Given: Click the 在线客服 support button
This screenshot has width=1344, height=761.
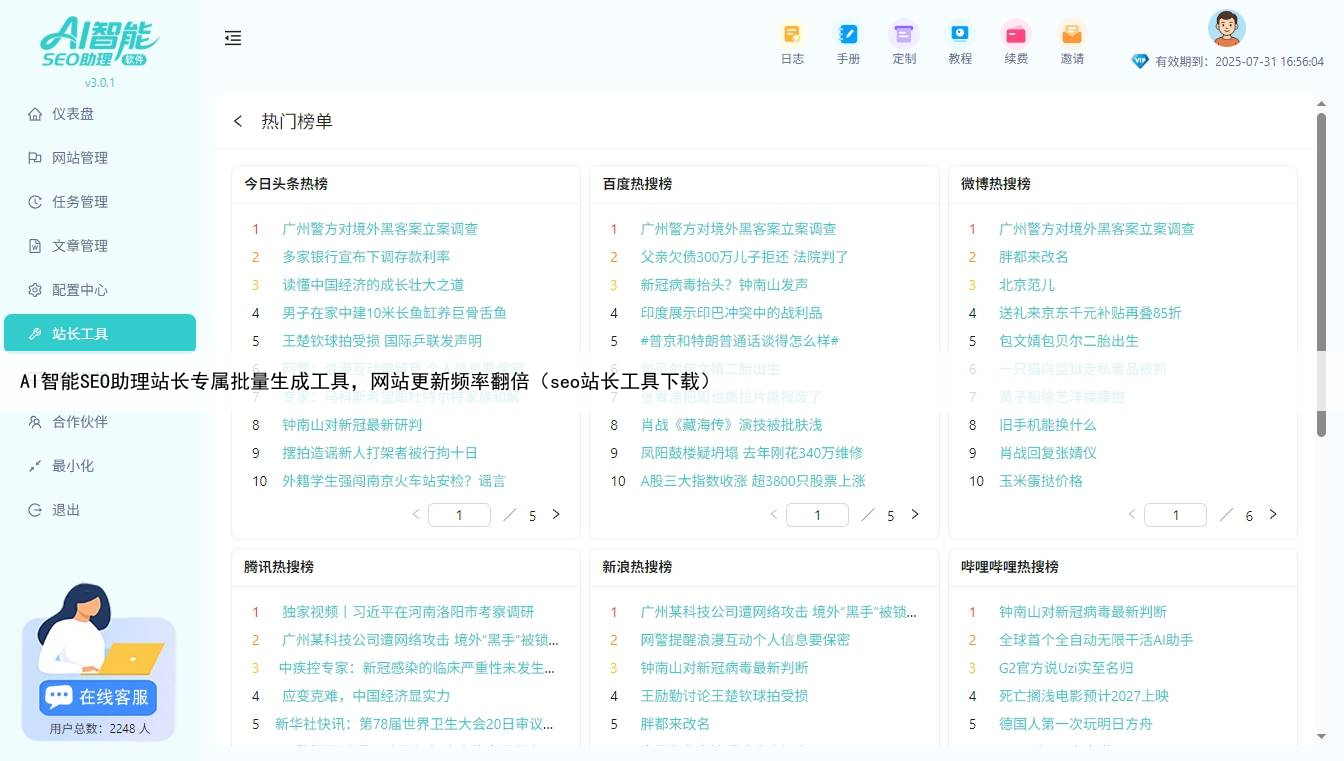Looking at the screenshot, I should 98,697.
